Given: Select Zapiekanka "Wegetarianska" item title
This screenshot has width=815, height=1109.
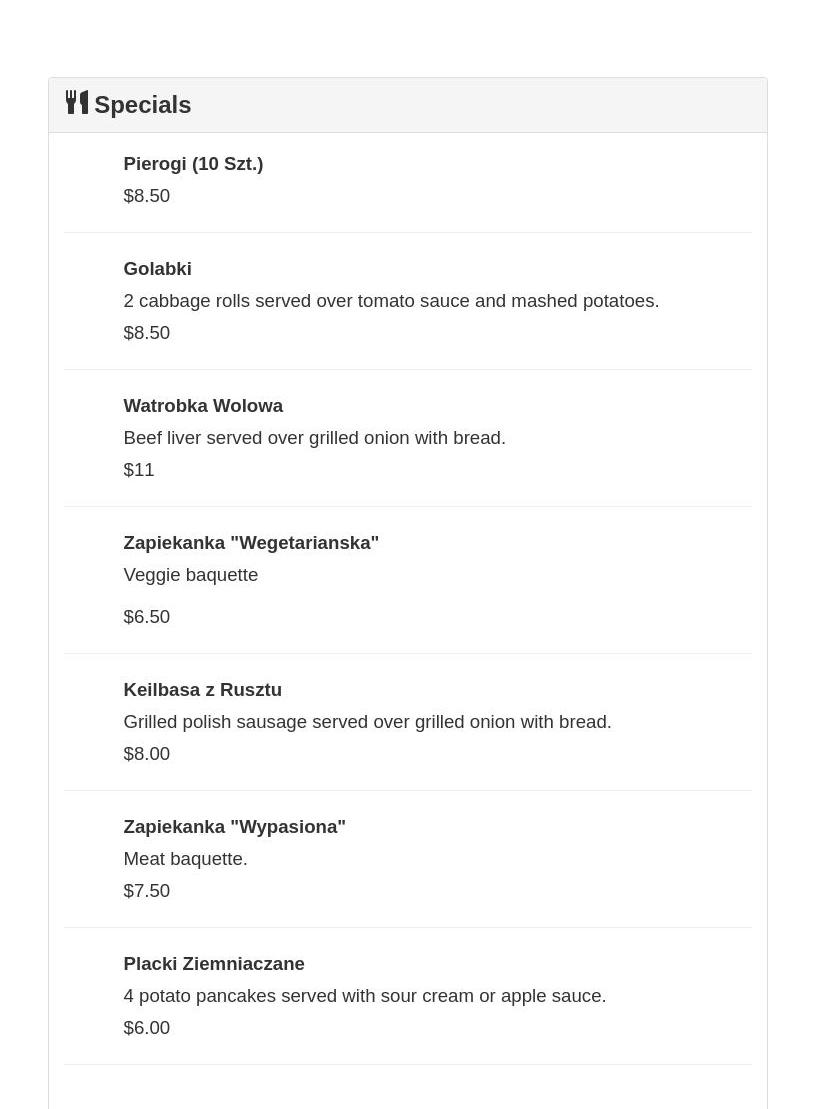Looking at the screenshot, I should 251,543.
